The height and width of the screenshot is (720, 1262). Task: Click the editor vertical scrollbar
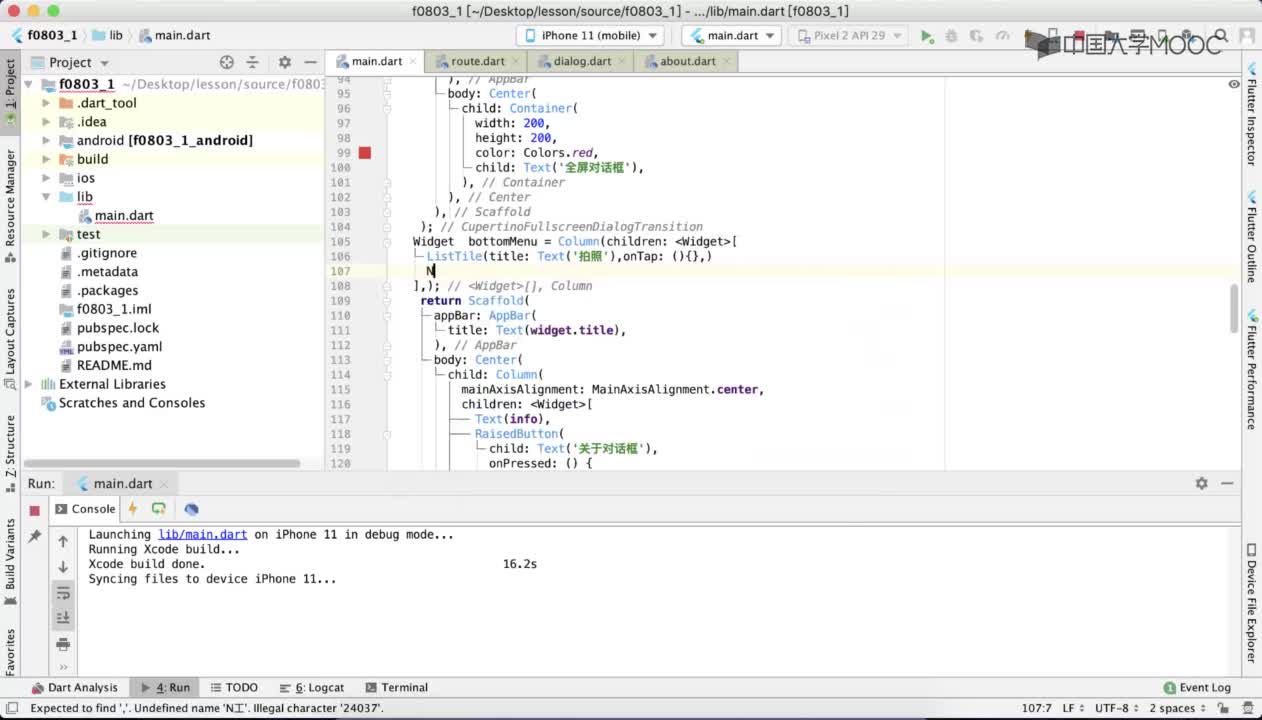[1235, 310]
